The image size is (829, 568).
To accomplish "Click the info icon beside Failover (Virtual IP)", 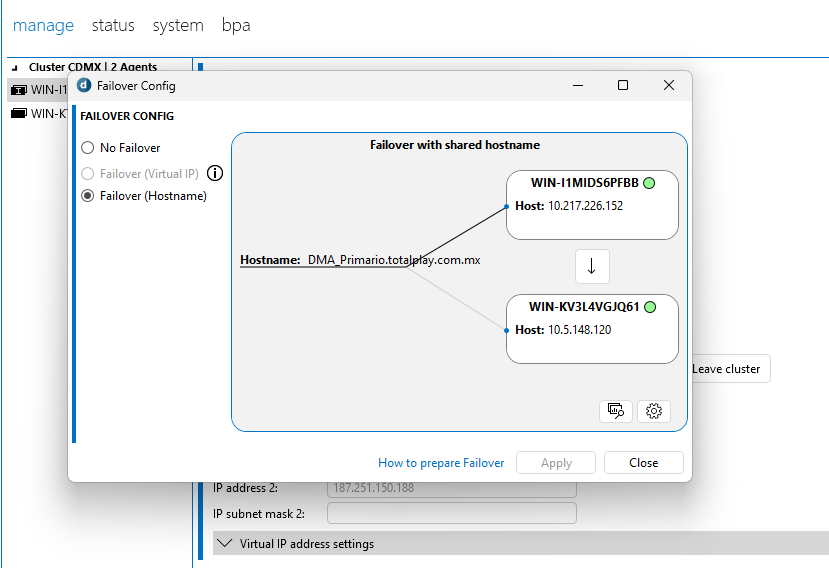I will [x=215, y=173].
